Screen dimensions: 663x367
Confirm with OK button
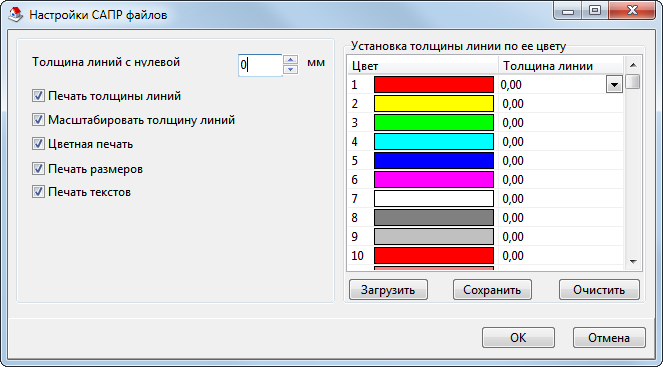pyautogui.click(x=518, y=337)
